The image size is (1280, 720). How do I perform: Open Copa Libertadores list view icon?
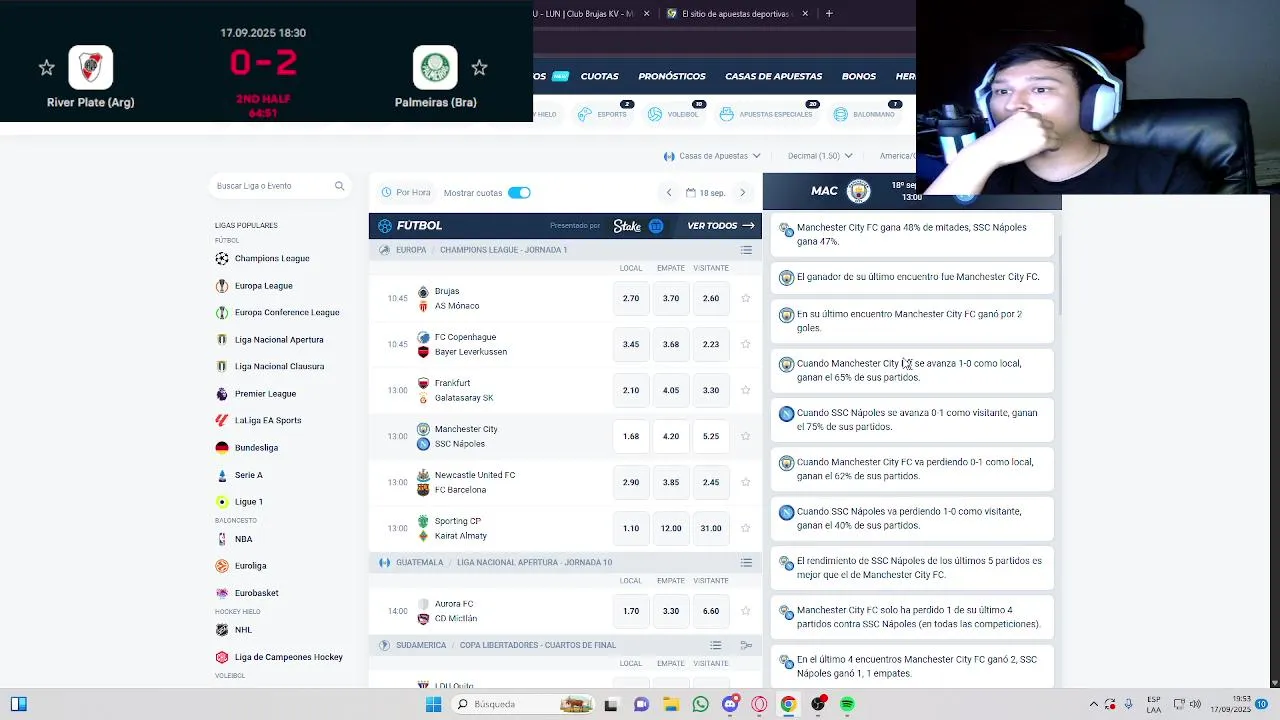pos(716,645)
